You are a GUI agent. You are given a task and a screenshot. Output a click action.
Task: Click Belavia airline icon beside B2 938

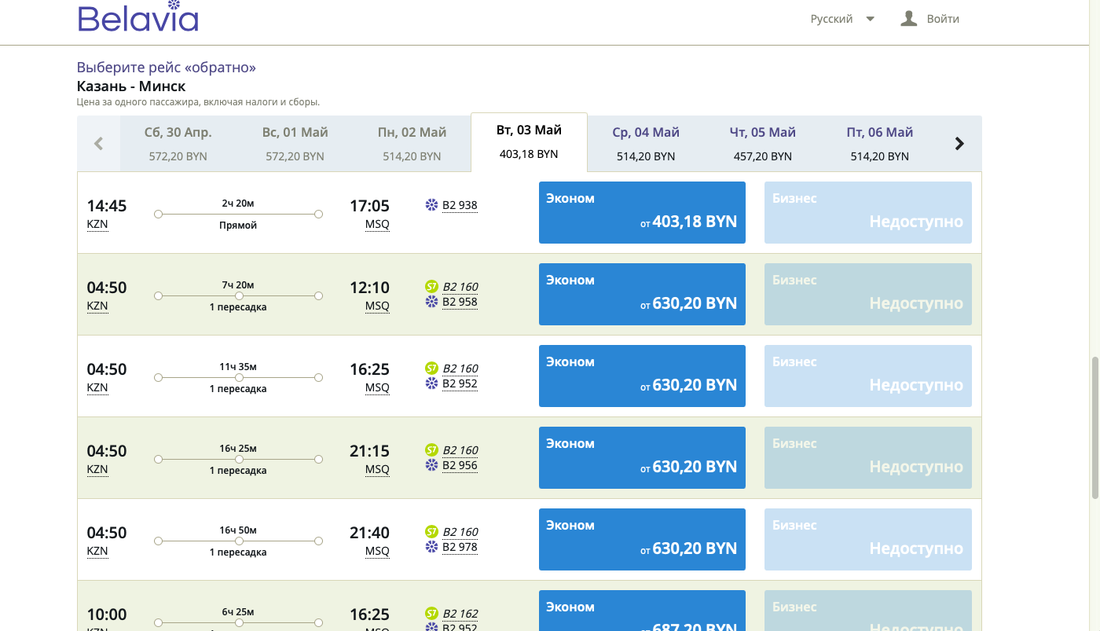432,205
